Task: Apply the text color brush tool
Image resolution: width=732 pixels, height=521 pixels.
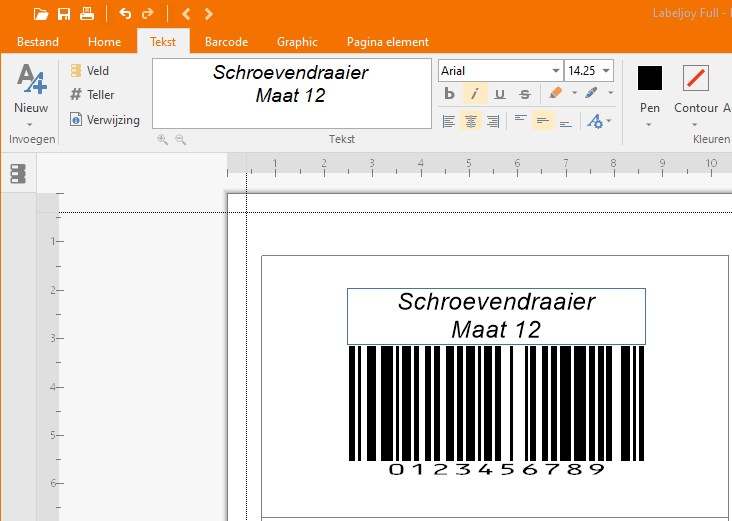Action: (x=591, y=93)
